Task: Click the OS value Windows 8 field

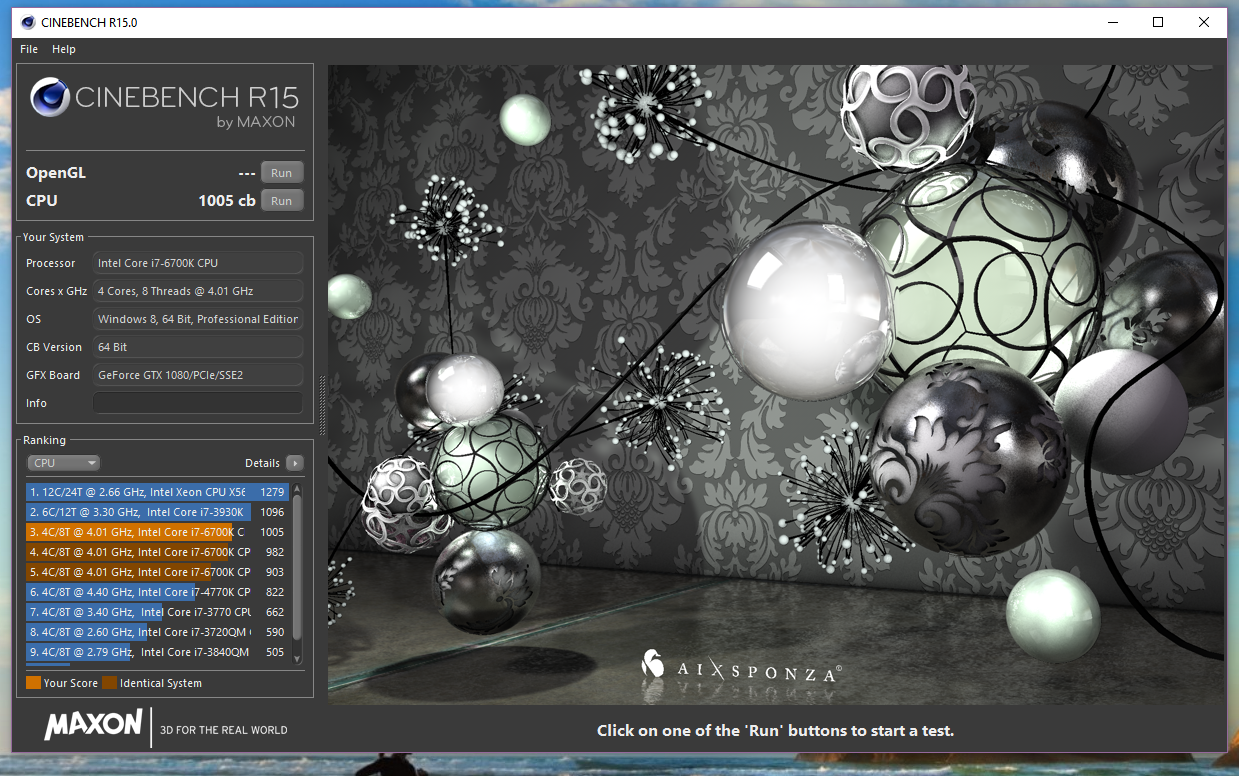Action: pyautogui.click(x=198, y=319)
